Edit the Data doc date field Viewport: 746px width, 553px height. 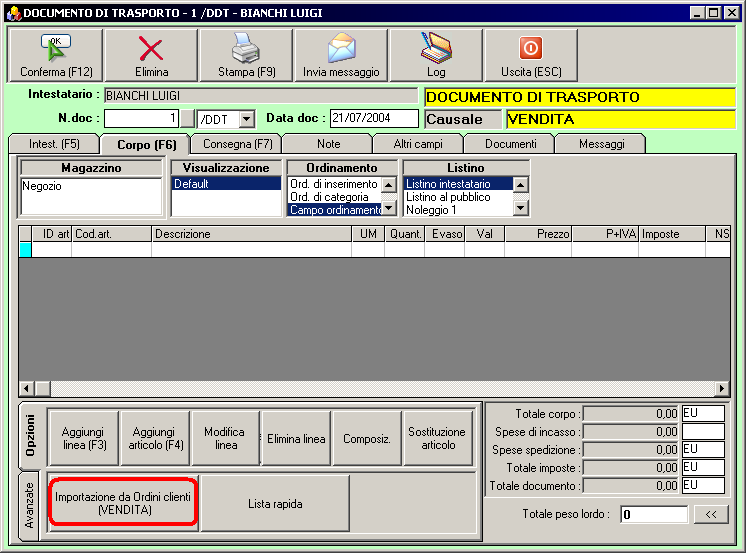(374, 118)
